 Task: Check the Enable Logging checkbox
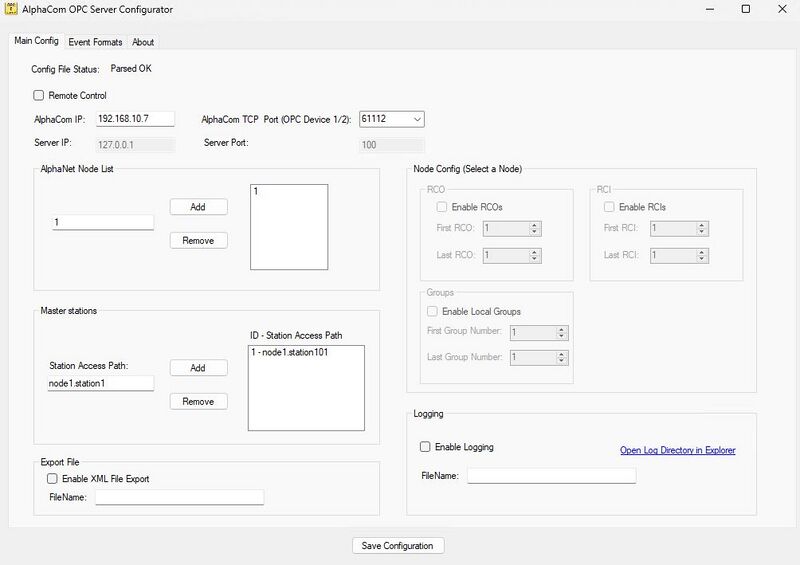pyautogui.click(x=426, y=447)
